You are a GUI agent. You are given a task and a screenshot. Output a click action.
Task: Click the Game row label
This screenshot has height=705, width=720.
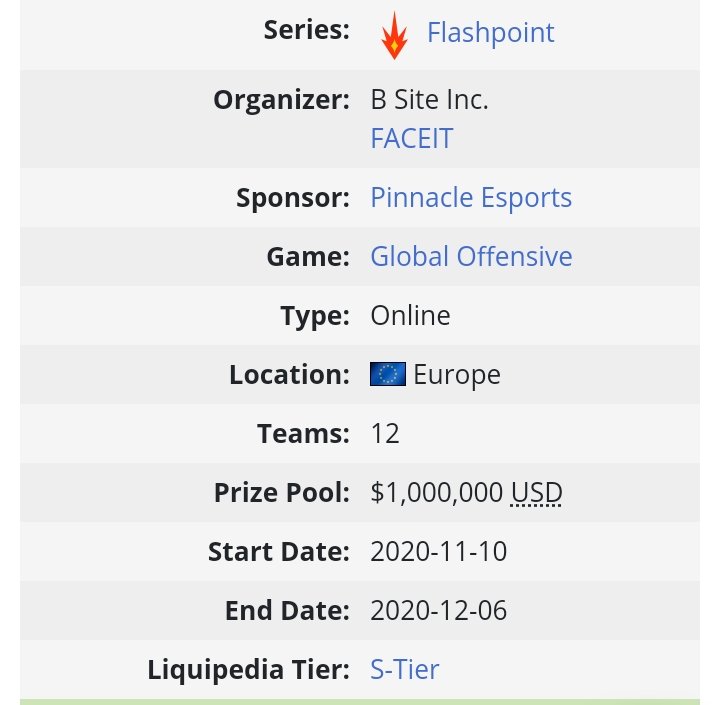(x=308, y=257)
